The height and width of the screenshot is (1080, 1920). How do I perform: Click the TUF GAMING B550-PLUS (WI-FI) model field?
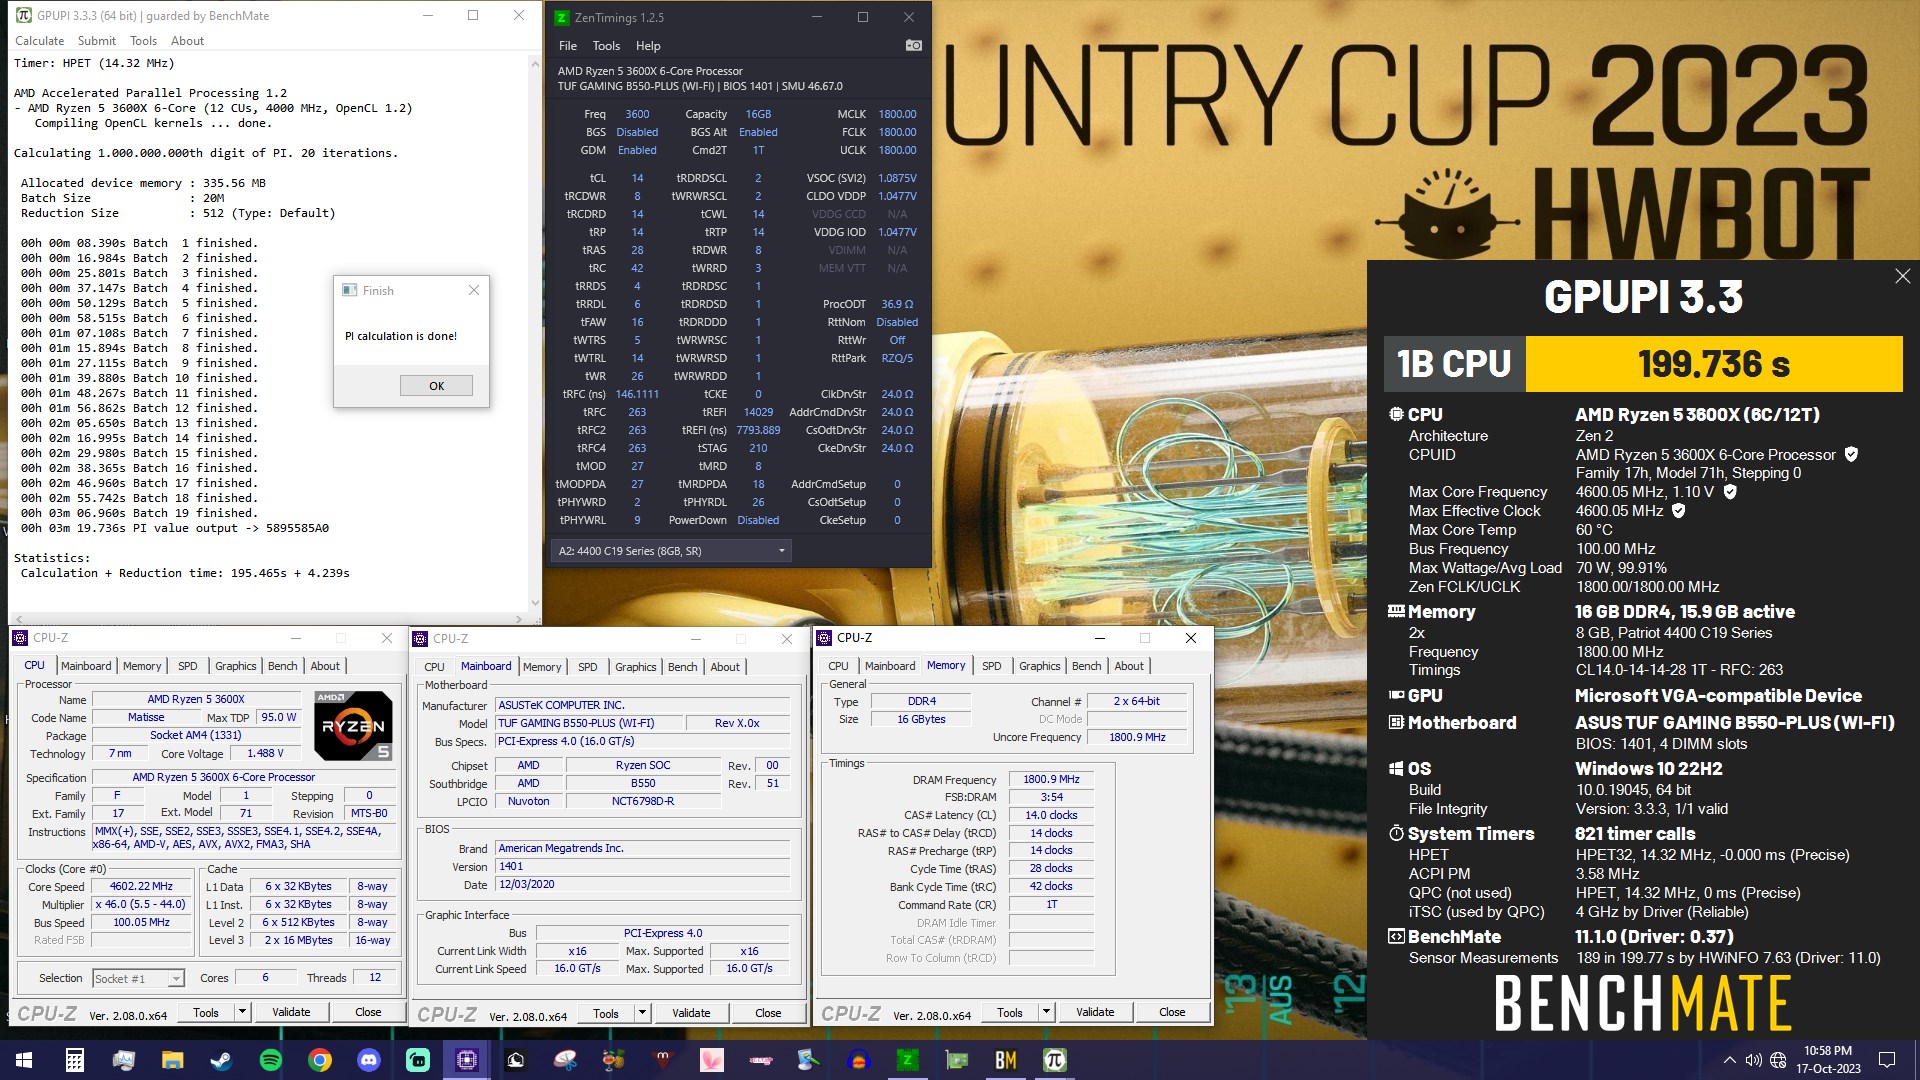pos(589,723)
